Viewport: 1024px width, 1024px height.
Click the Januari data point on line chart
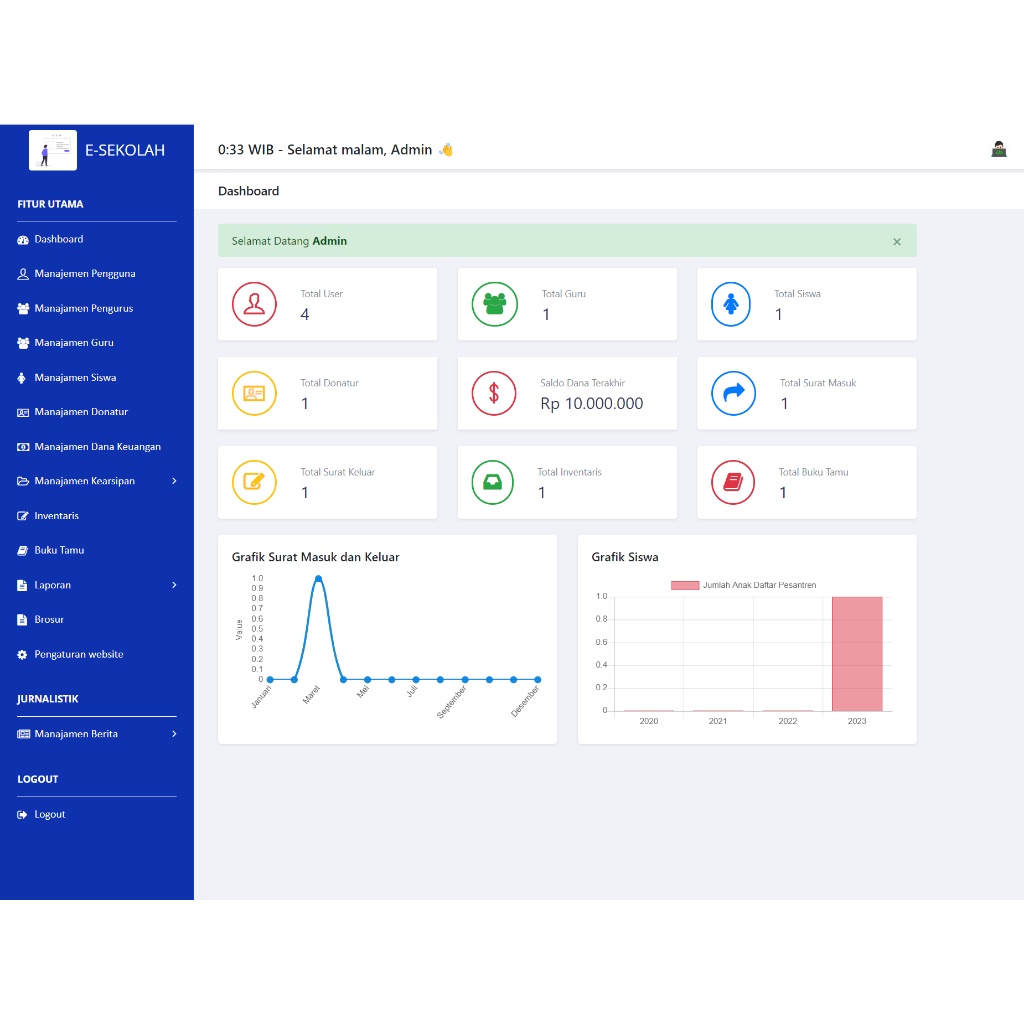pyautogui.click(x=270, y=680)
